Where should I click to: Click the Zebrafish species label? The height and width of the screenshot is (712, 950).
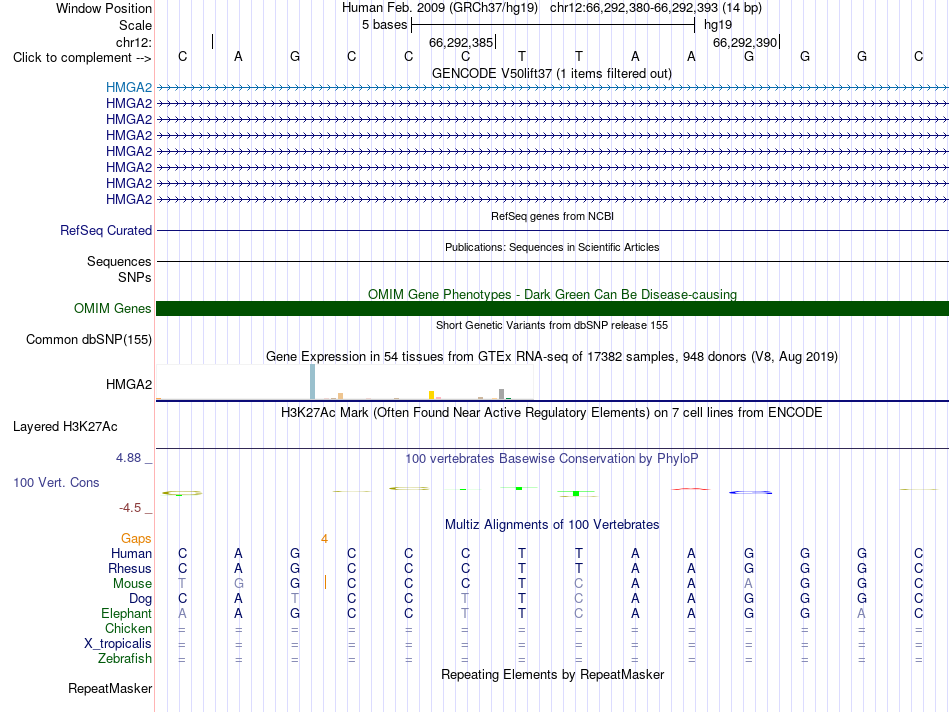pos(125,658)
